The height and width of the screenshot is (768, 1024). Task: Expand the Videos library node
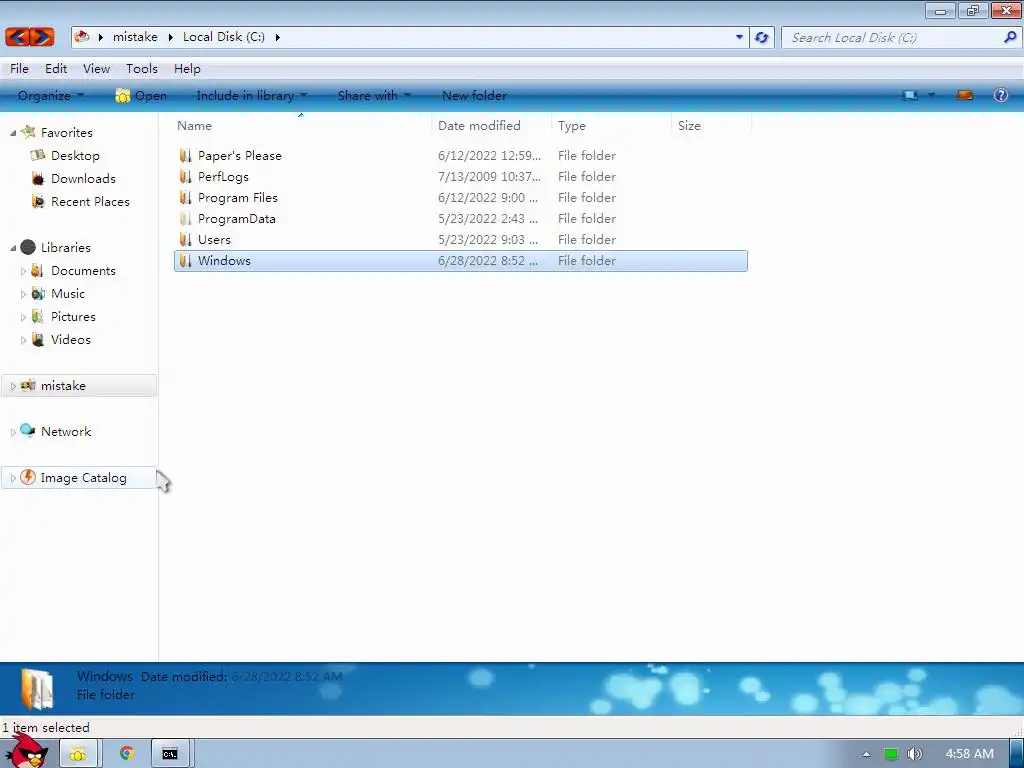click(23, 340)
